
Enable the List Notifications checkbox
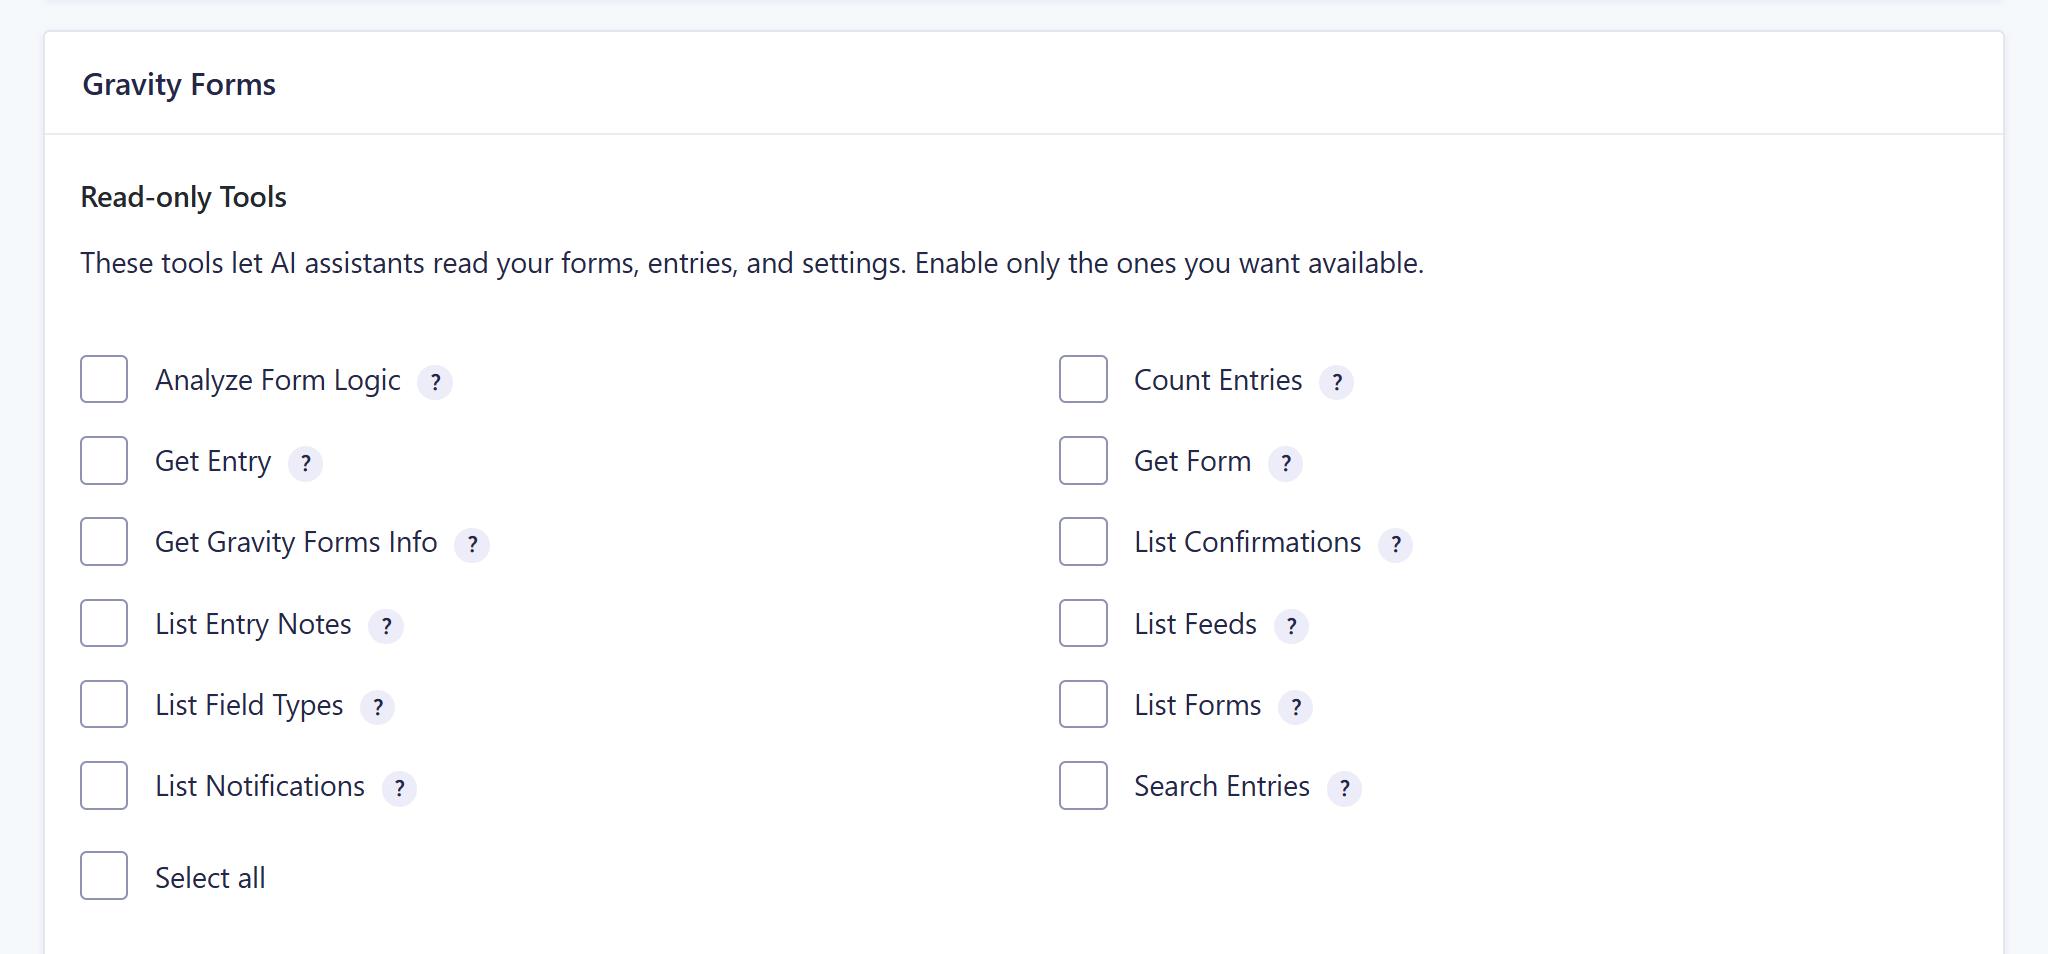click(x=104, y=785)
